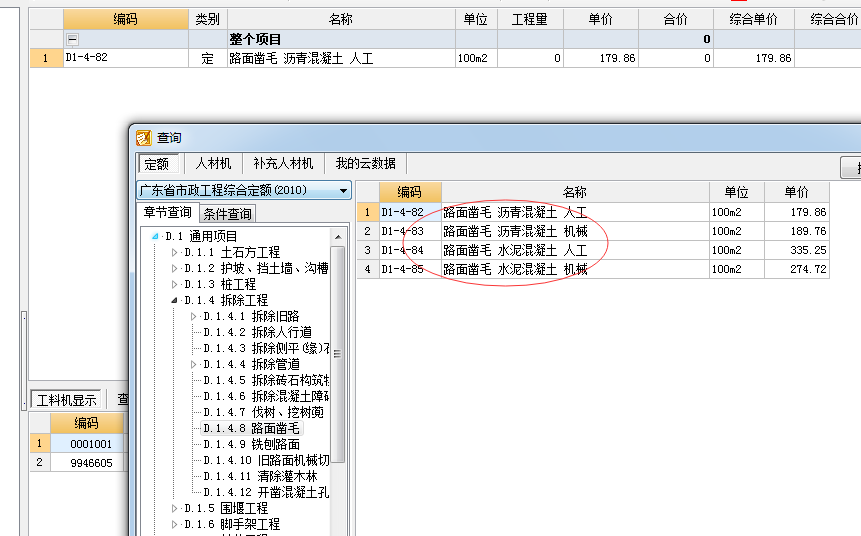
Task: Select D.1.4.8 路面凿毛 tree item
Action: click(251, 428)
